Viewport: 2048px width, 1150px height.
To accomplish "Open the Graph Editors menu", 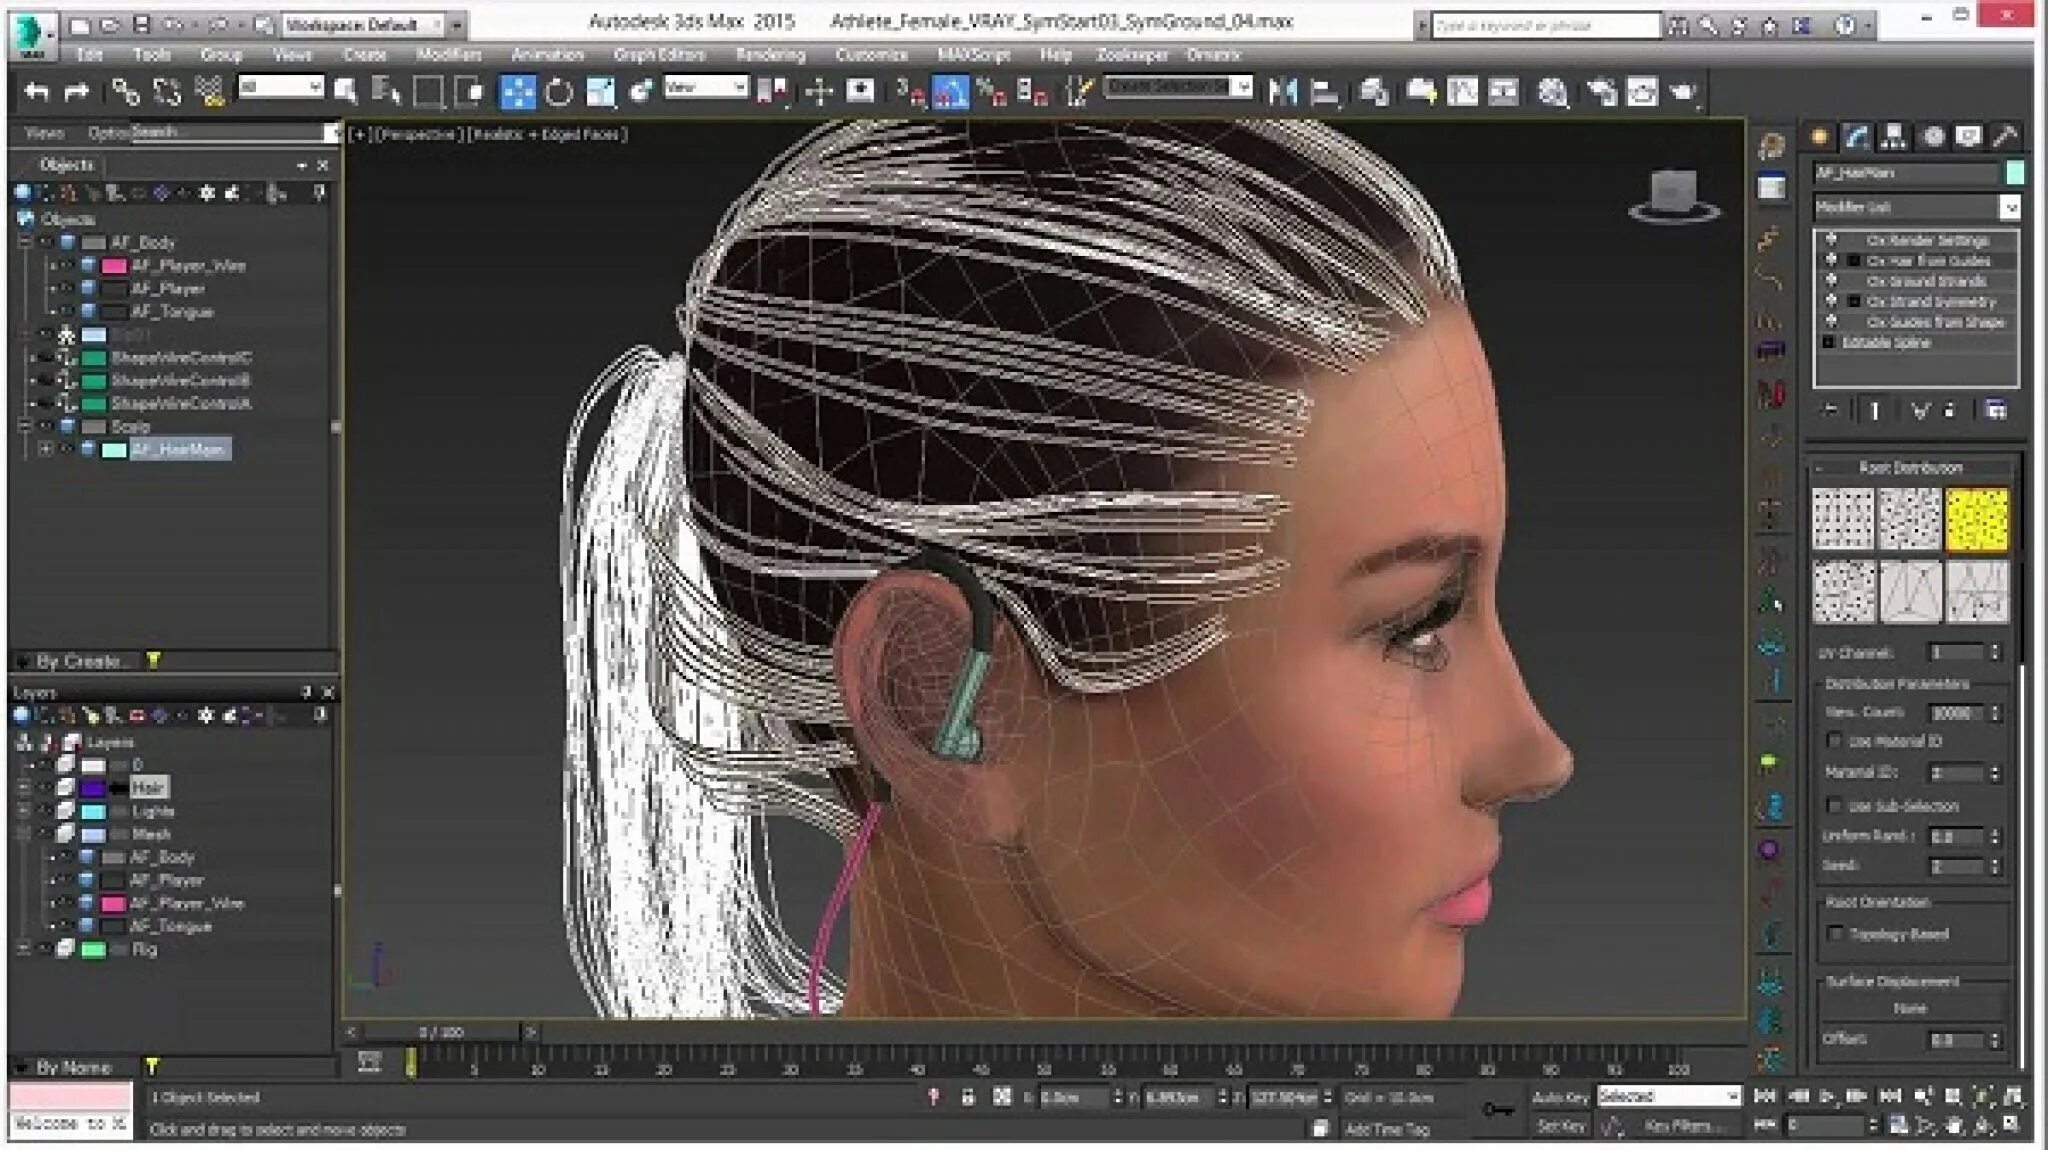I will (x=658, y=55).
